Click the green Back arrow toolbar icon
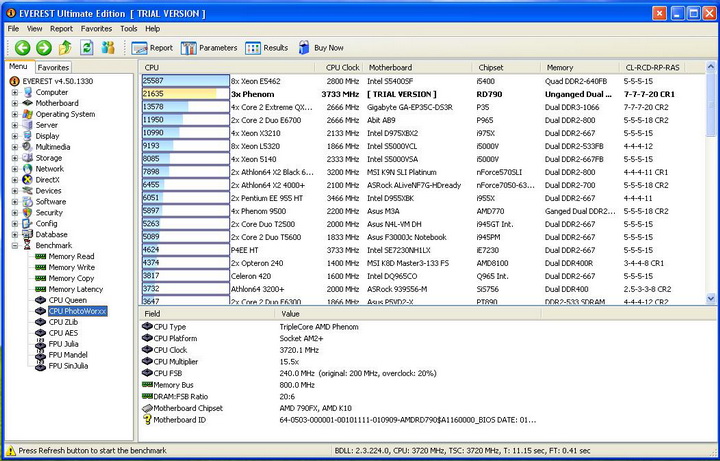The height and width of the screenshot is (461, 720). coord(22,47)
